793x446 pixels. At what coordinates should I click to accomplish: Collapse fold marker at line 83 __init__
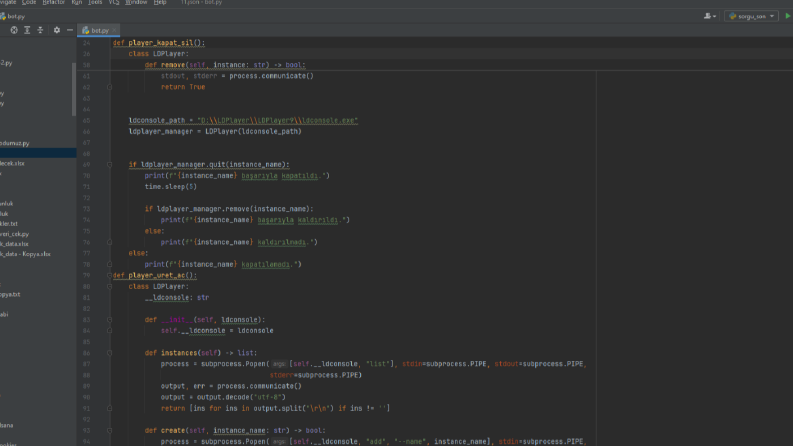(109, 320)
